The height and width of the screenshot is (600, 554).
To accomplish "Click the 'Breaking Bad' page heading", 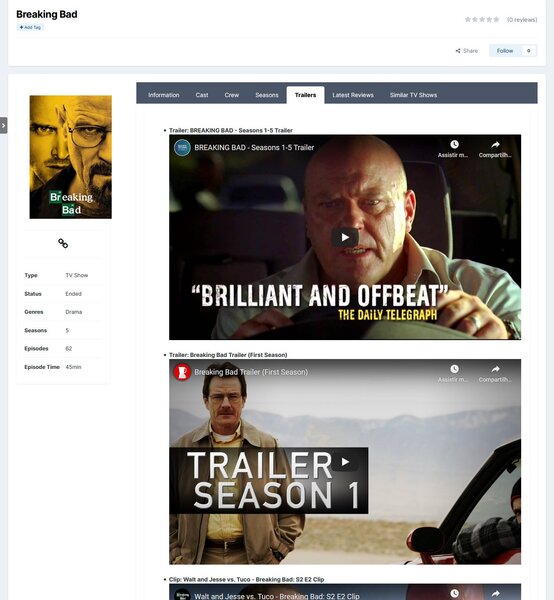I will [47, 14].
